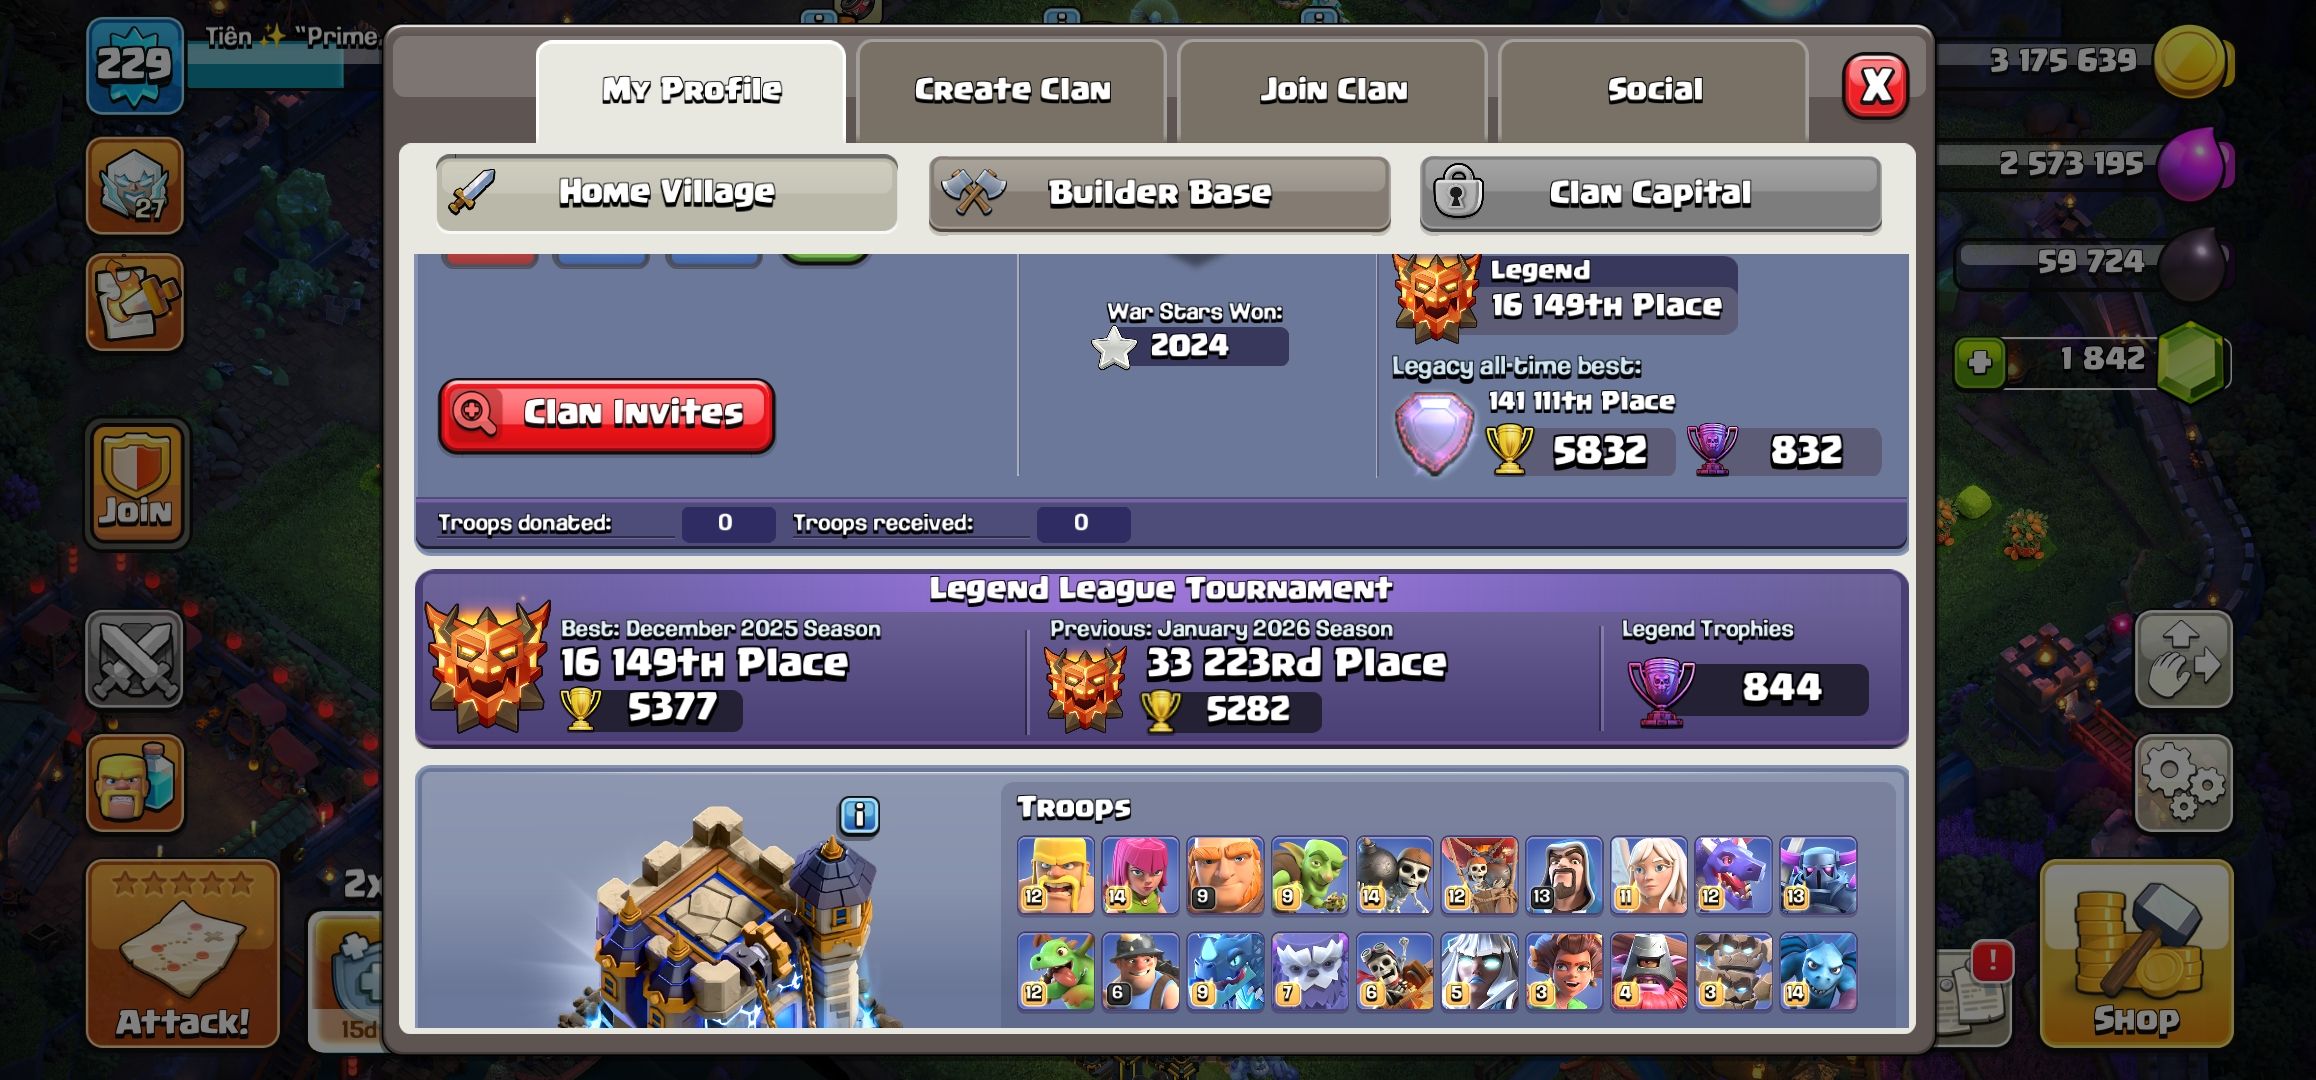
Task: Open the Shop hammer icon
Action: pos(2136,953)
